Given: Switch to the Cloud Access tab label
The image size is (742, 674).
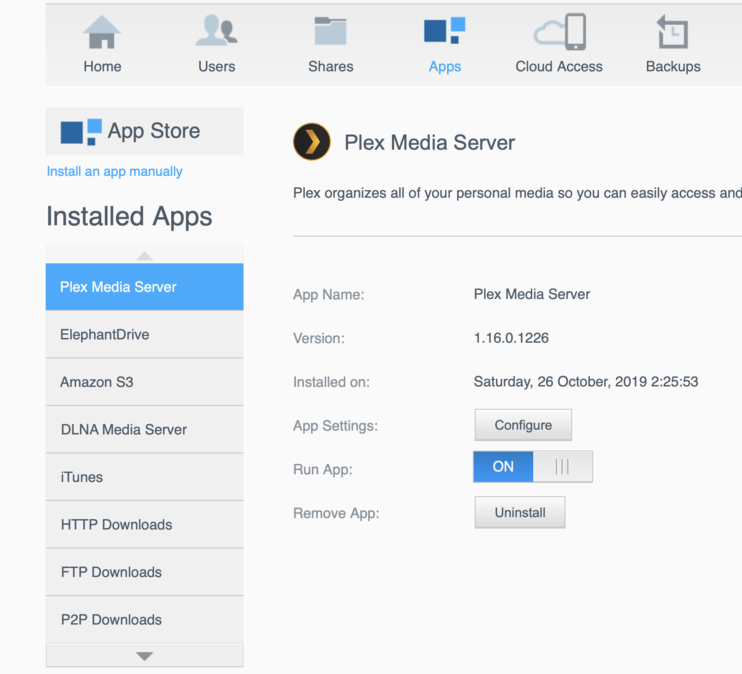Looking at the screenshot, I should pyautogui.click(x=559, y=67).
